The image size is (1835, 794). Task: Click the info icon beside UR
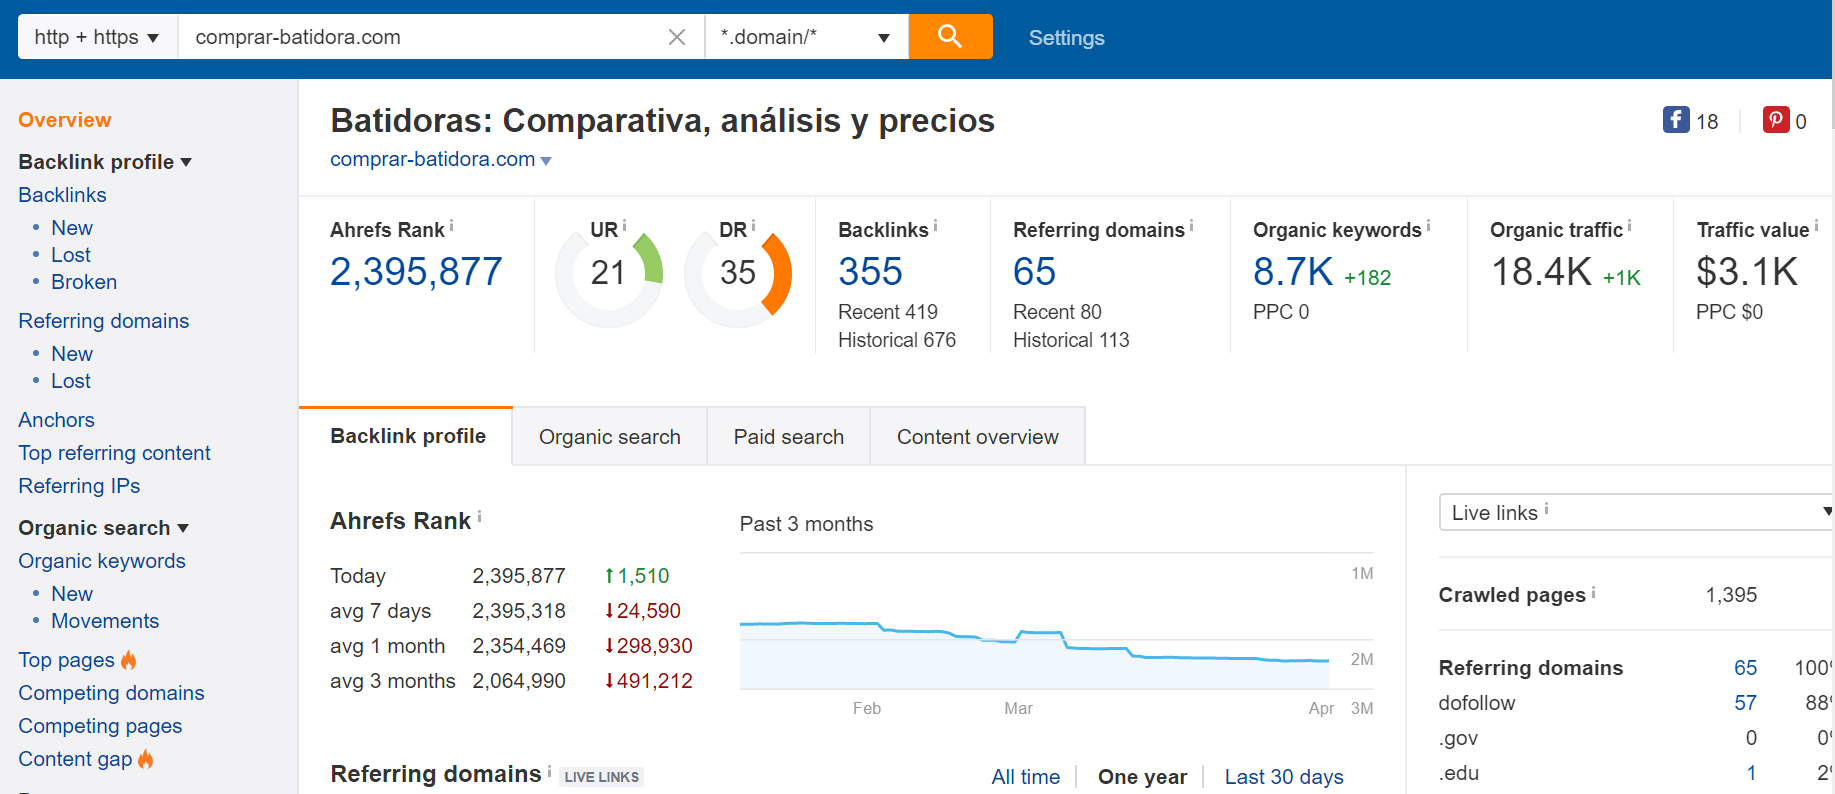[624, 226]
